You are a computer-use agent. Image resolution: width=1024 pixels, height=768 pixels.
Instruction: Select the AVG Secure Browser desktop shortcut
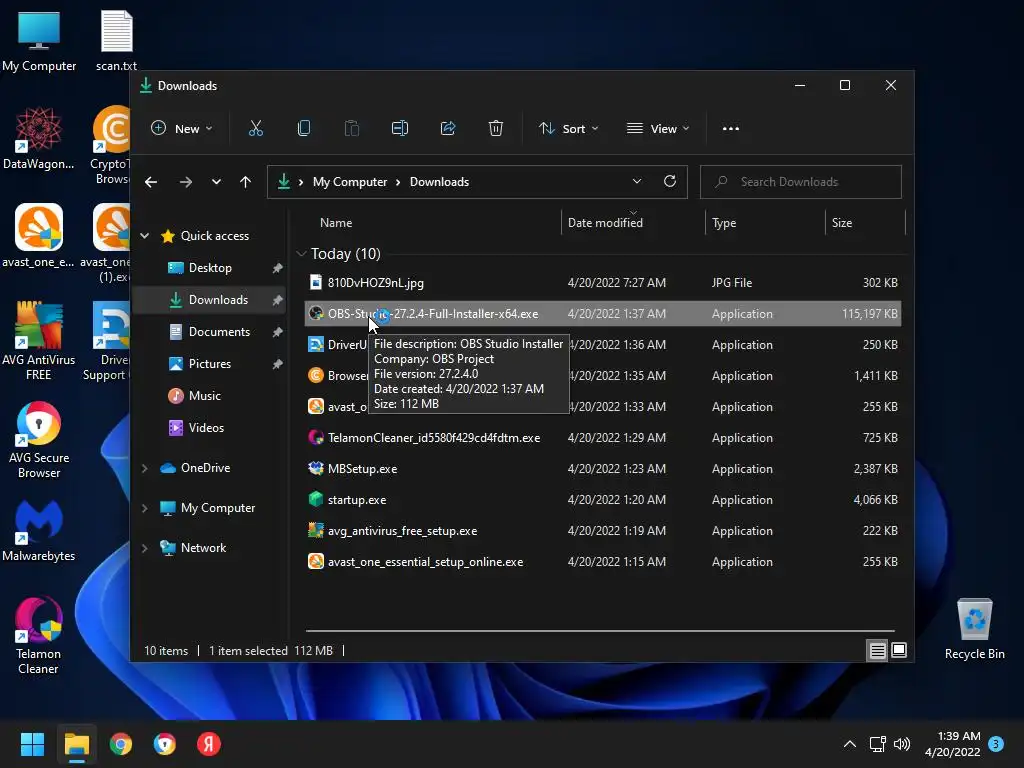(39, 440)
